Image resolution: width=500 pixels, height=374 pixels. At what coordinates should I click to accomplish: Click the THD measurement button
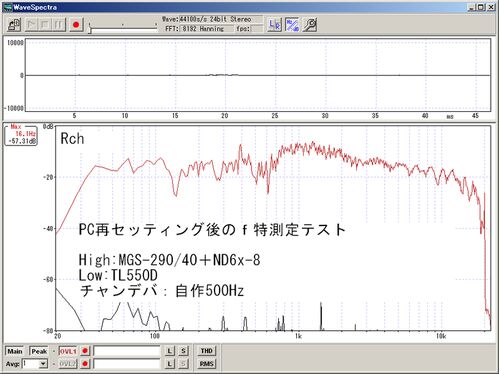tap(206, 351)
